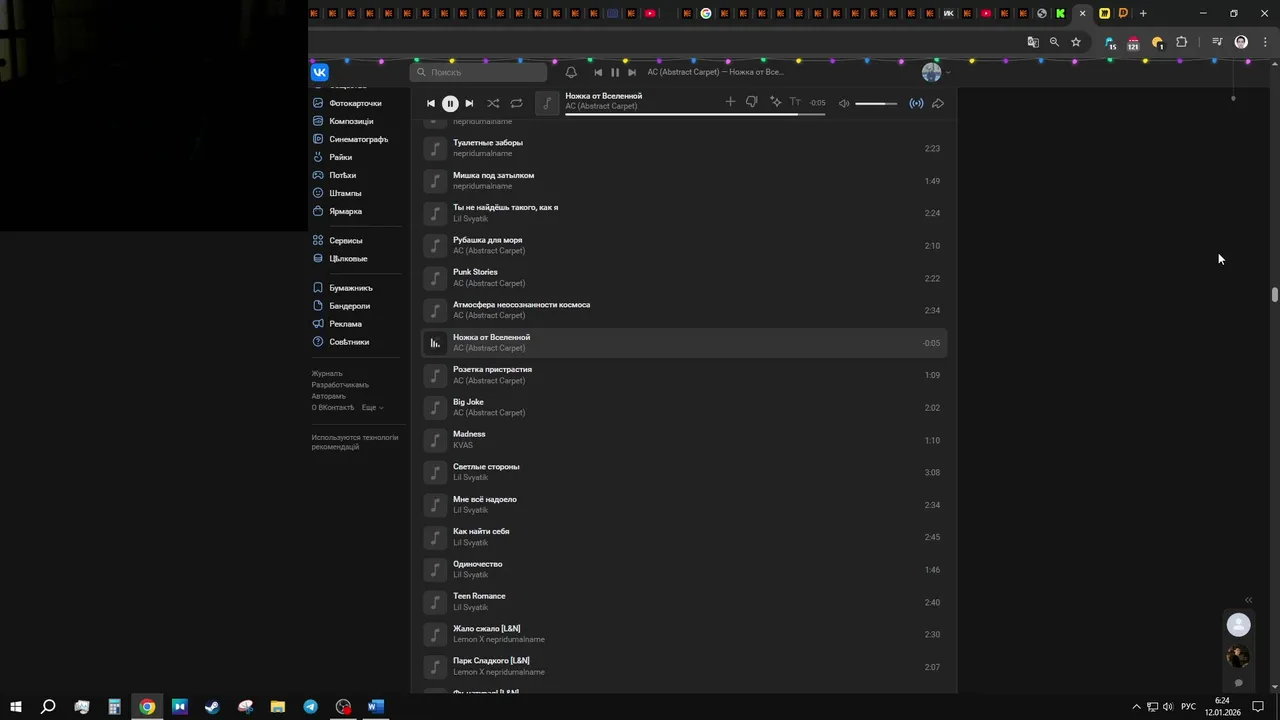Collapse the chat side panel arrows

click(x=1248, y=600)
